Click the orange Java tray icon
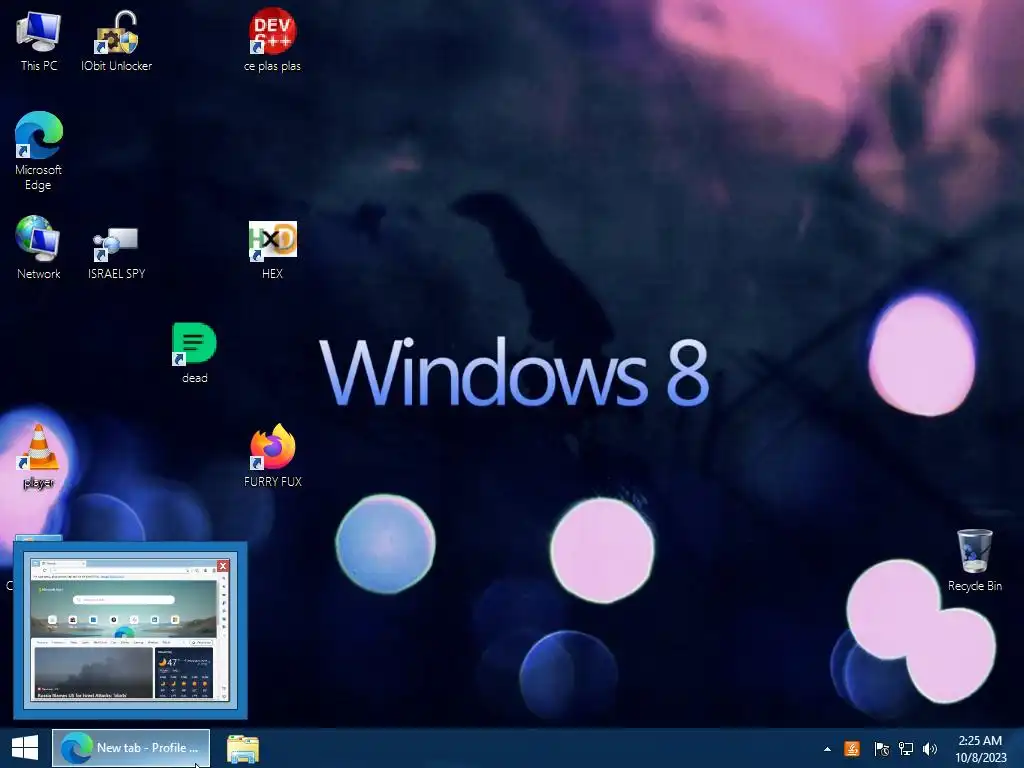Viewport: 1024px width, 768px height. tap(852, 748)
